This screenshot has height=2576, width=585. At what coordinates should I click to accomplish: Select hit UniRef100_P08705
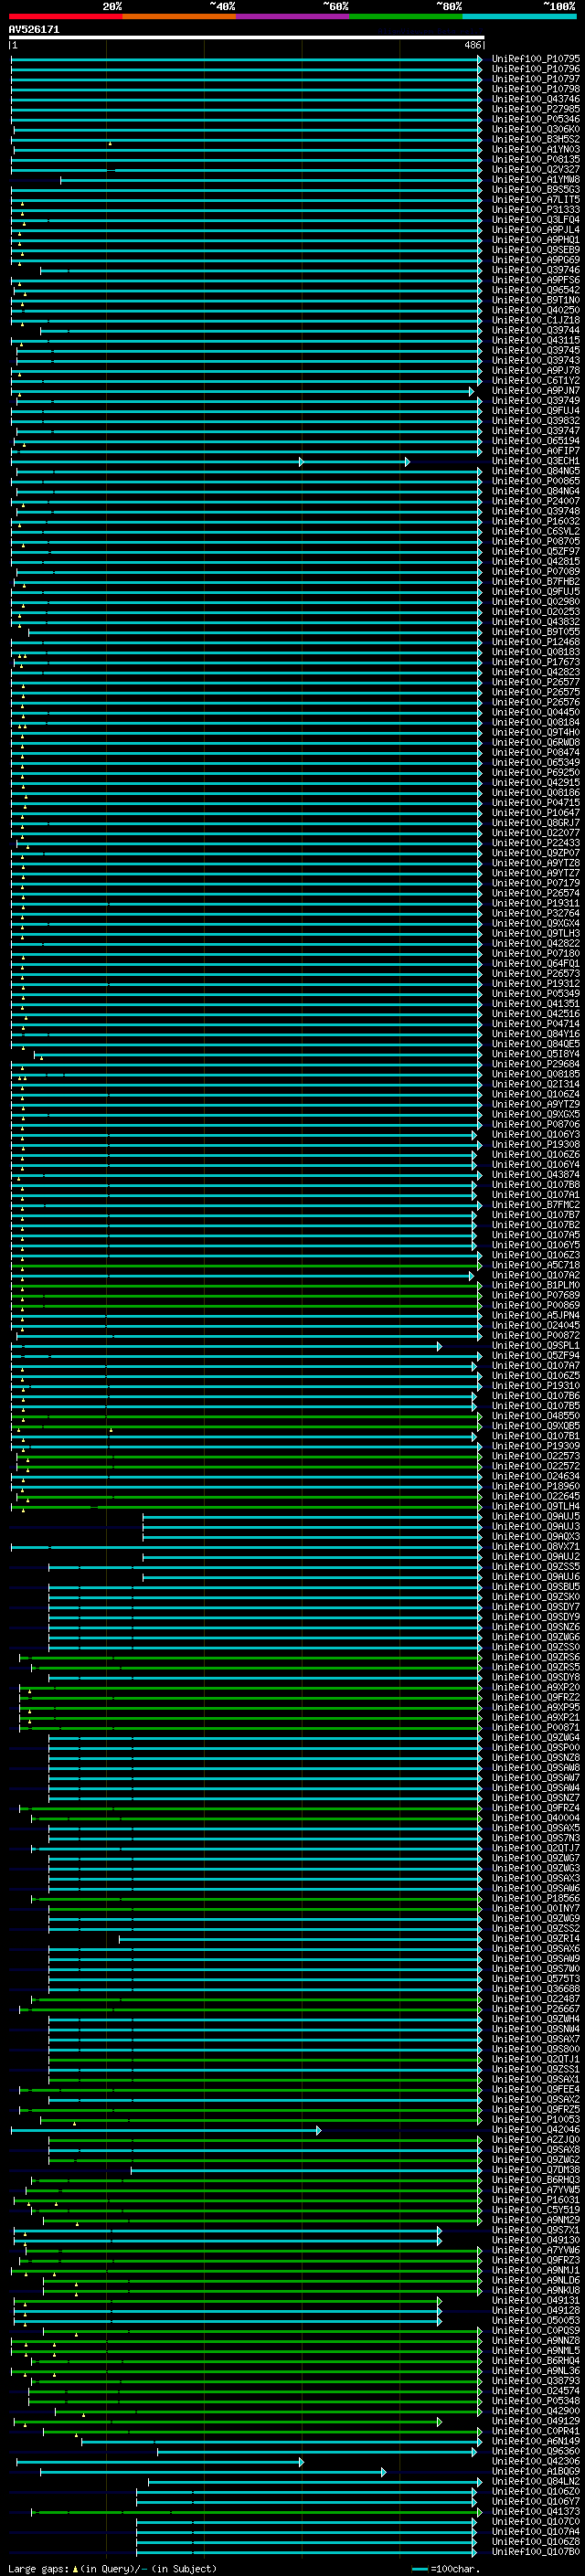click(535, 541)
